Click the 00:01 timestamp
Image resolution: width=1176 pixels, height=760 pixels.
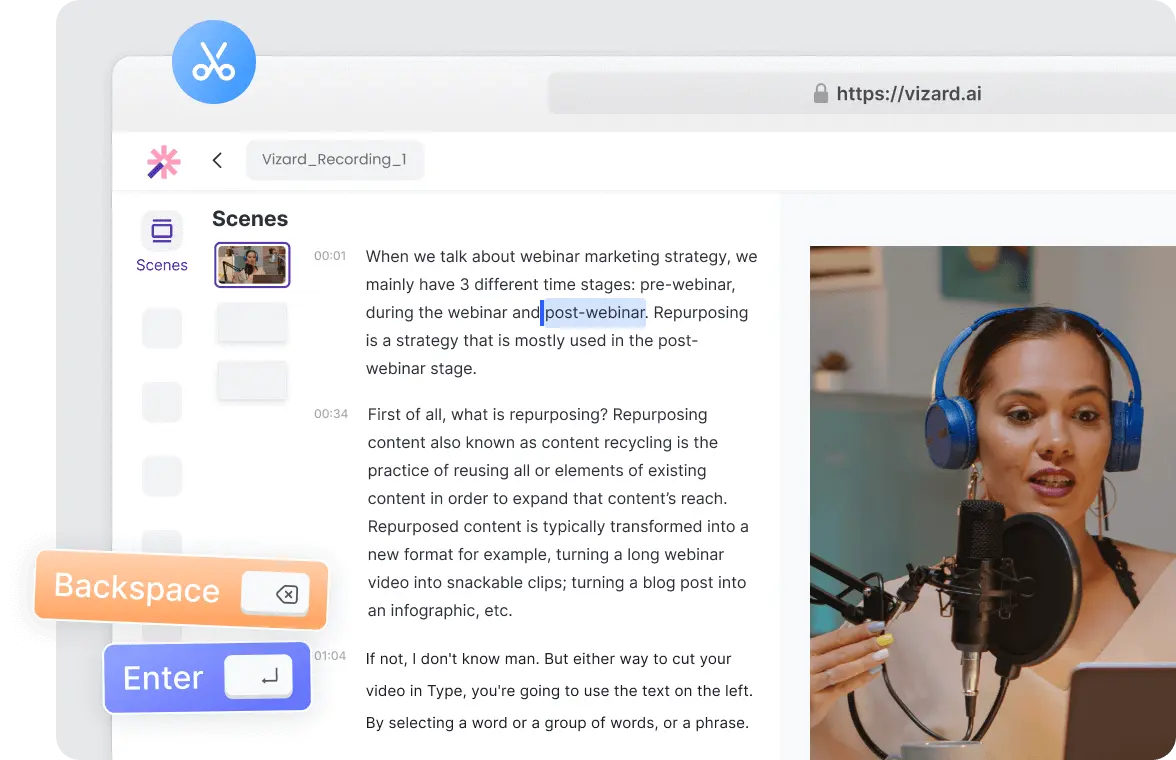tap(330, 256)
